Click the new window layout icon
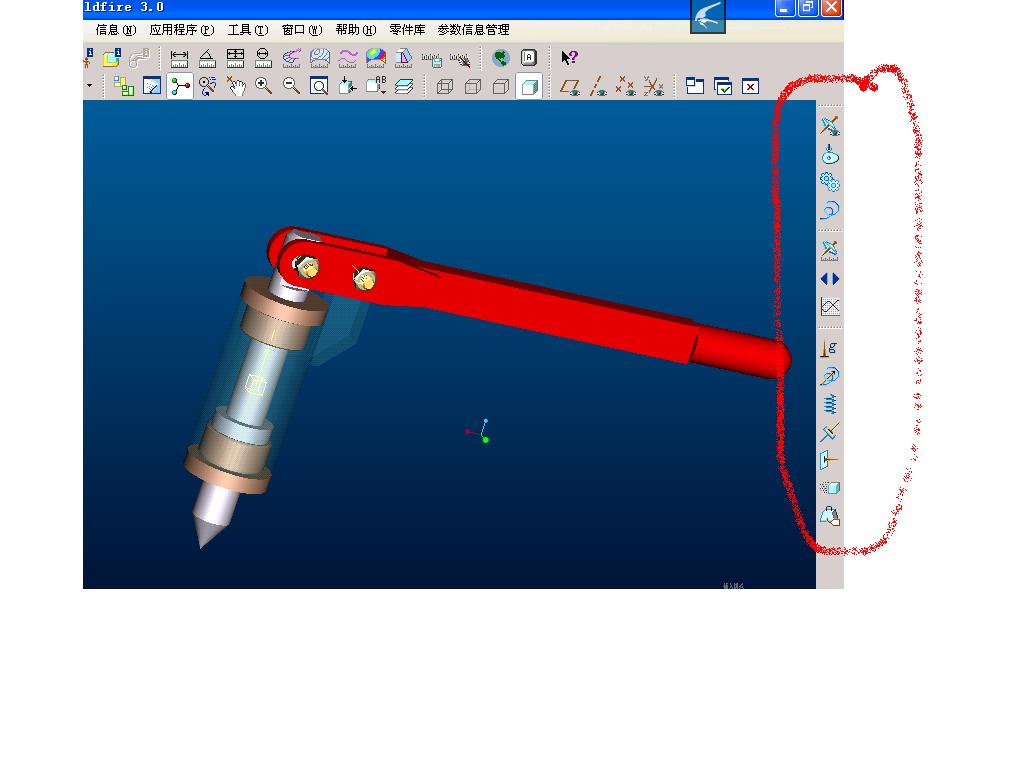The height and width of the screenshot is (768, 1024). pos(695,86)
